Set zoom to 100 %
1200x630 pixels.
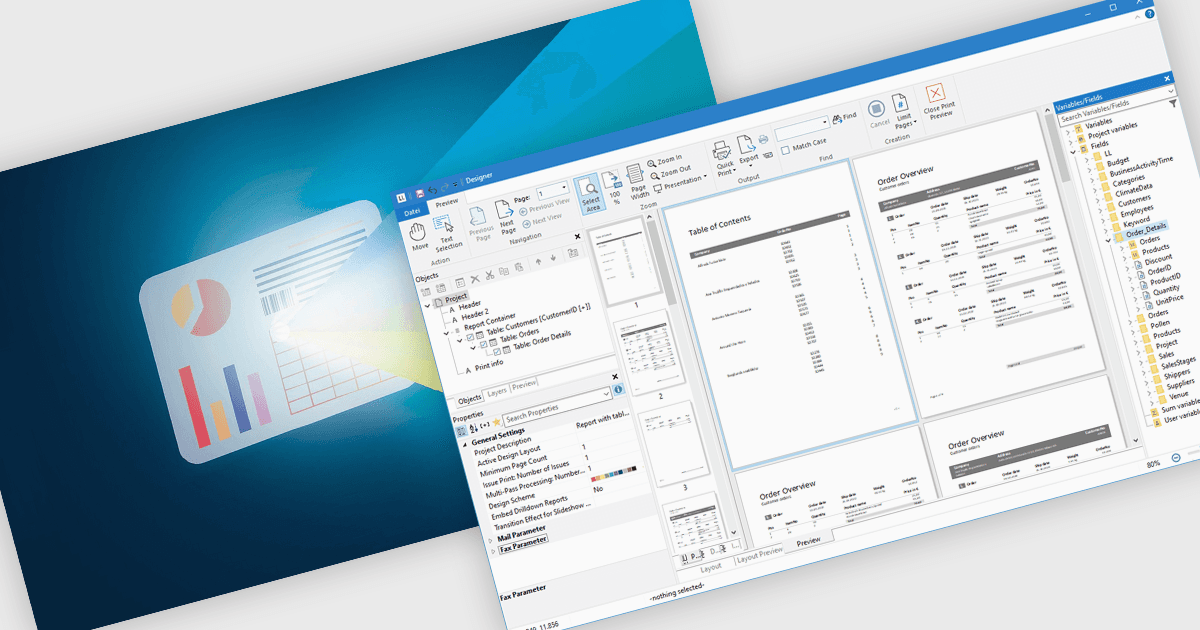click(613, 186)
